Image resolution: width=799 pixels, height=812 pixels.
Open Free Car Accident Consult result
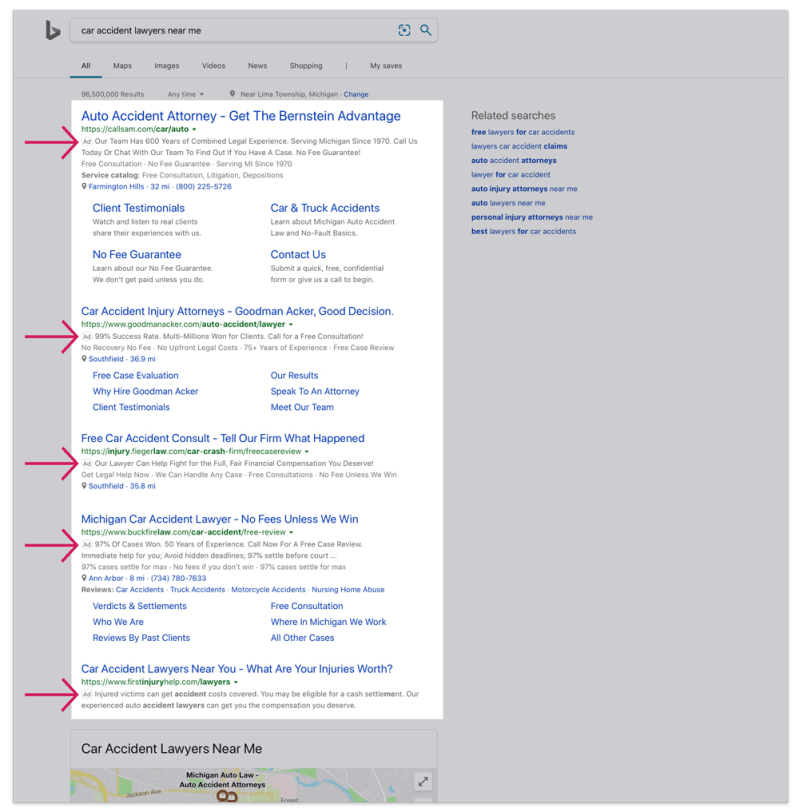pos(223,438)
